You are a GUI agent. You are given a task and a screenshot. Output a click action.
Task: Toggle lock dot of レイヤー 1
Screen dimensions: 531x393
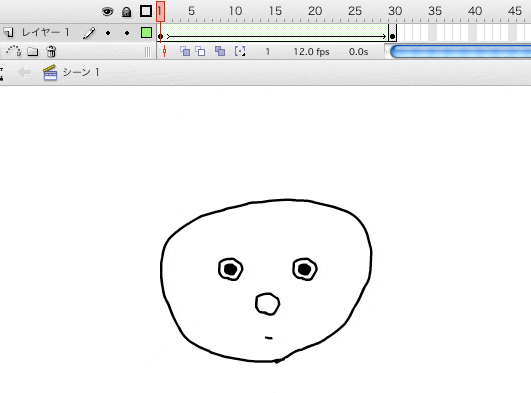[x=127, y=33]
